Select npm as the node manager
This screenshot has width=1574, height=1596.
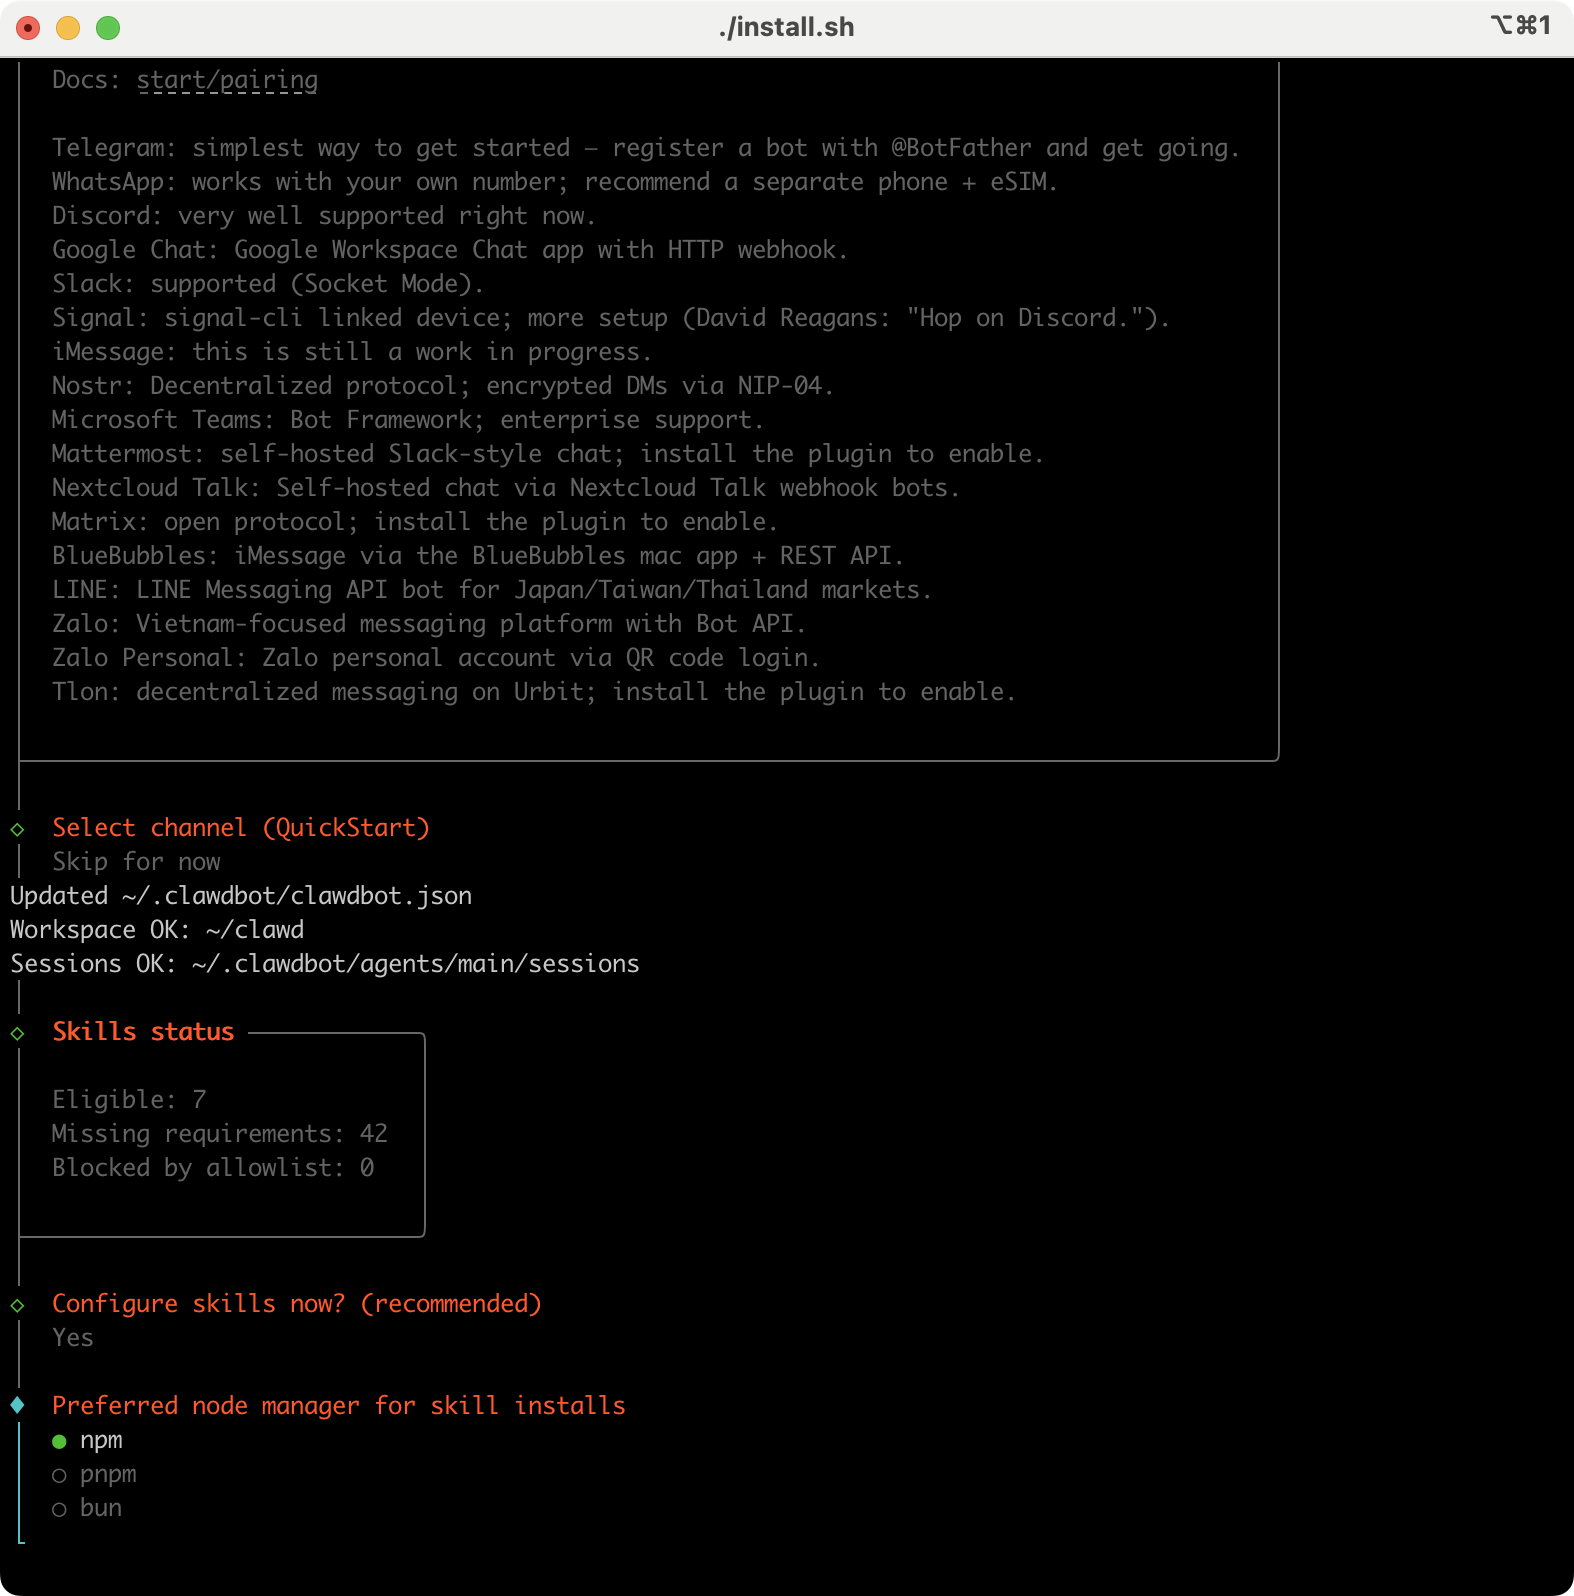coord(60,1441)
